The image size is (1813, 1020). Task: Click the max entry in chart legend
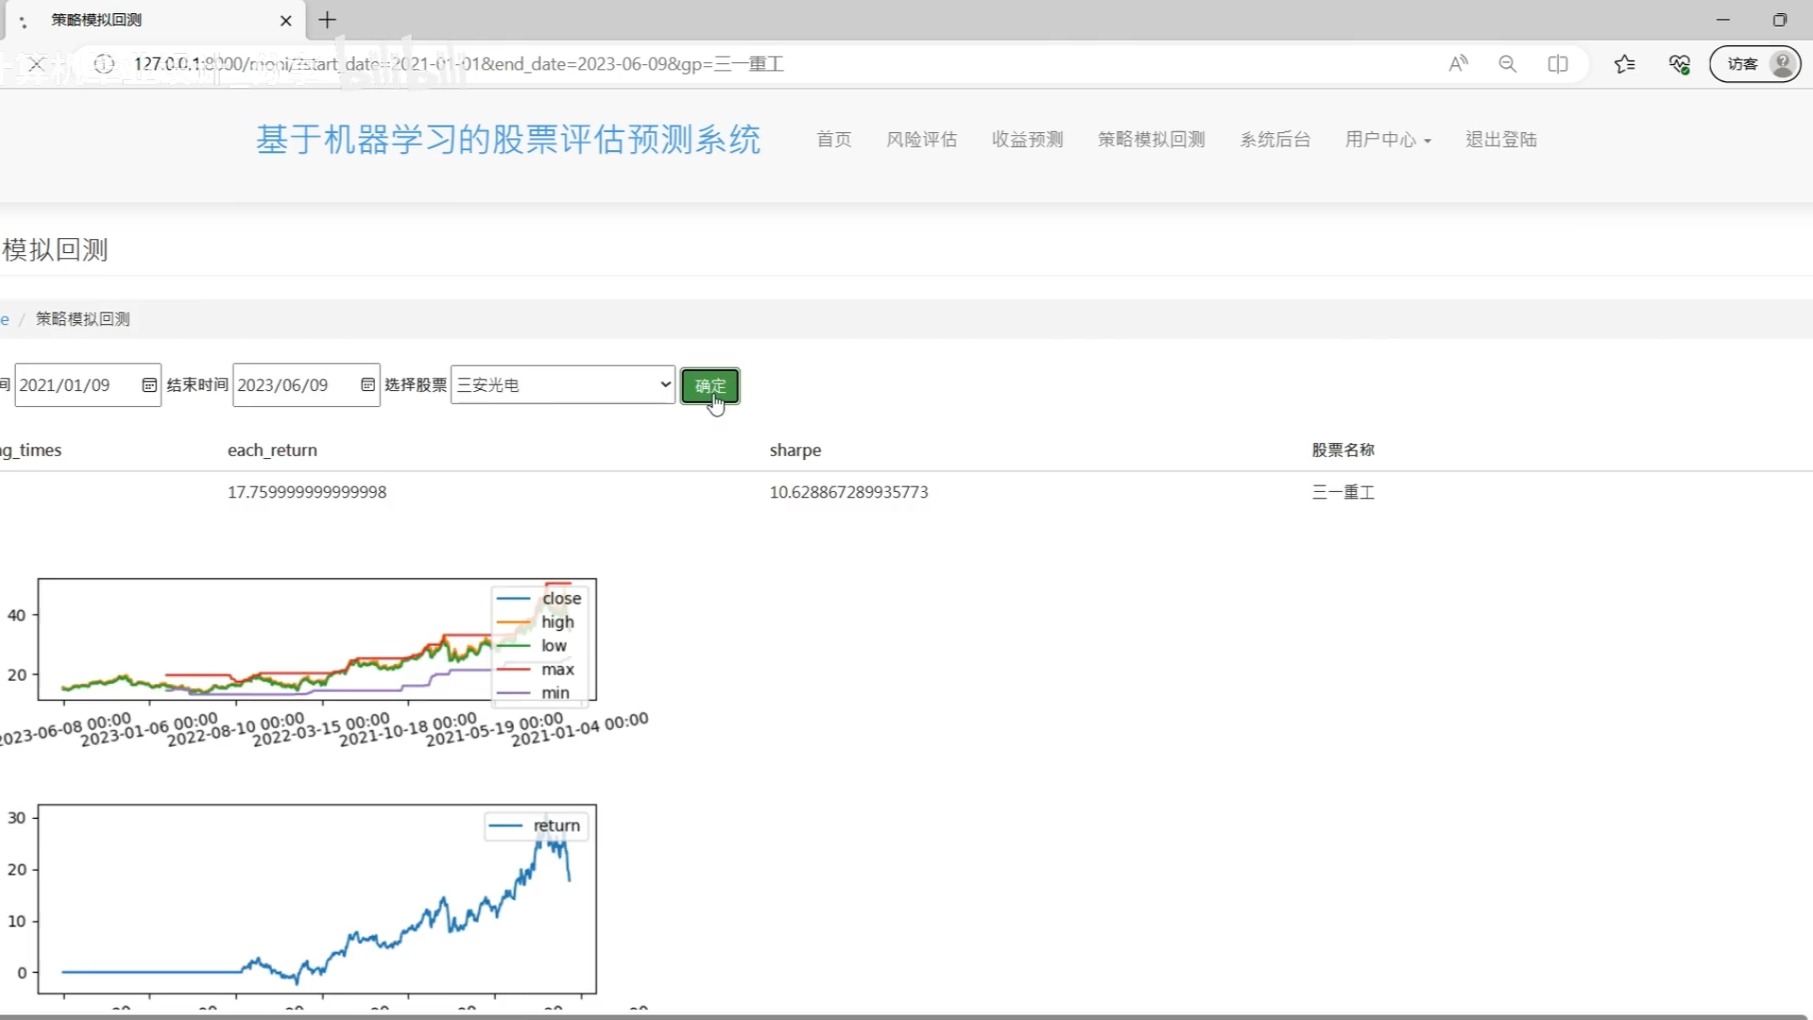click(x=536, y=669)
